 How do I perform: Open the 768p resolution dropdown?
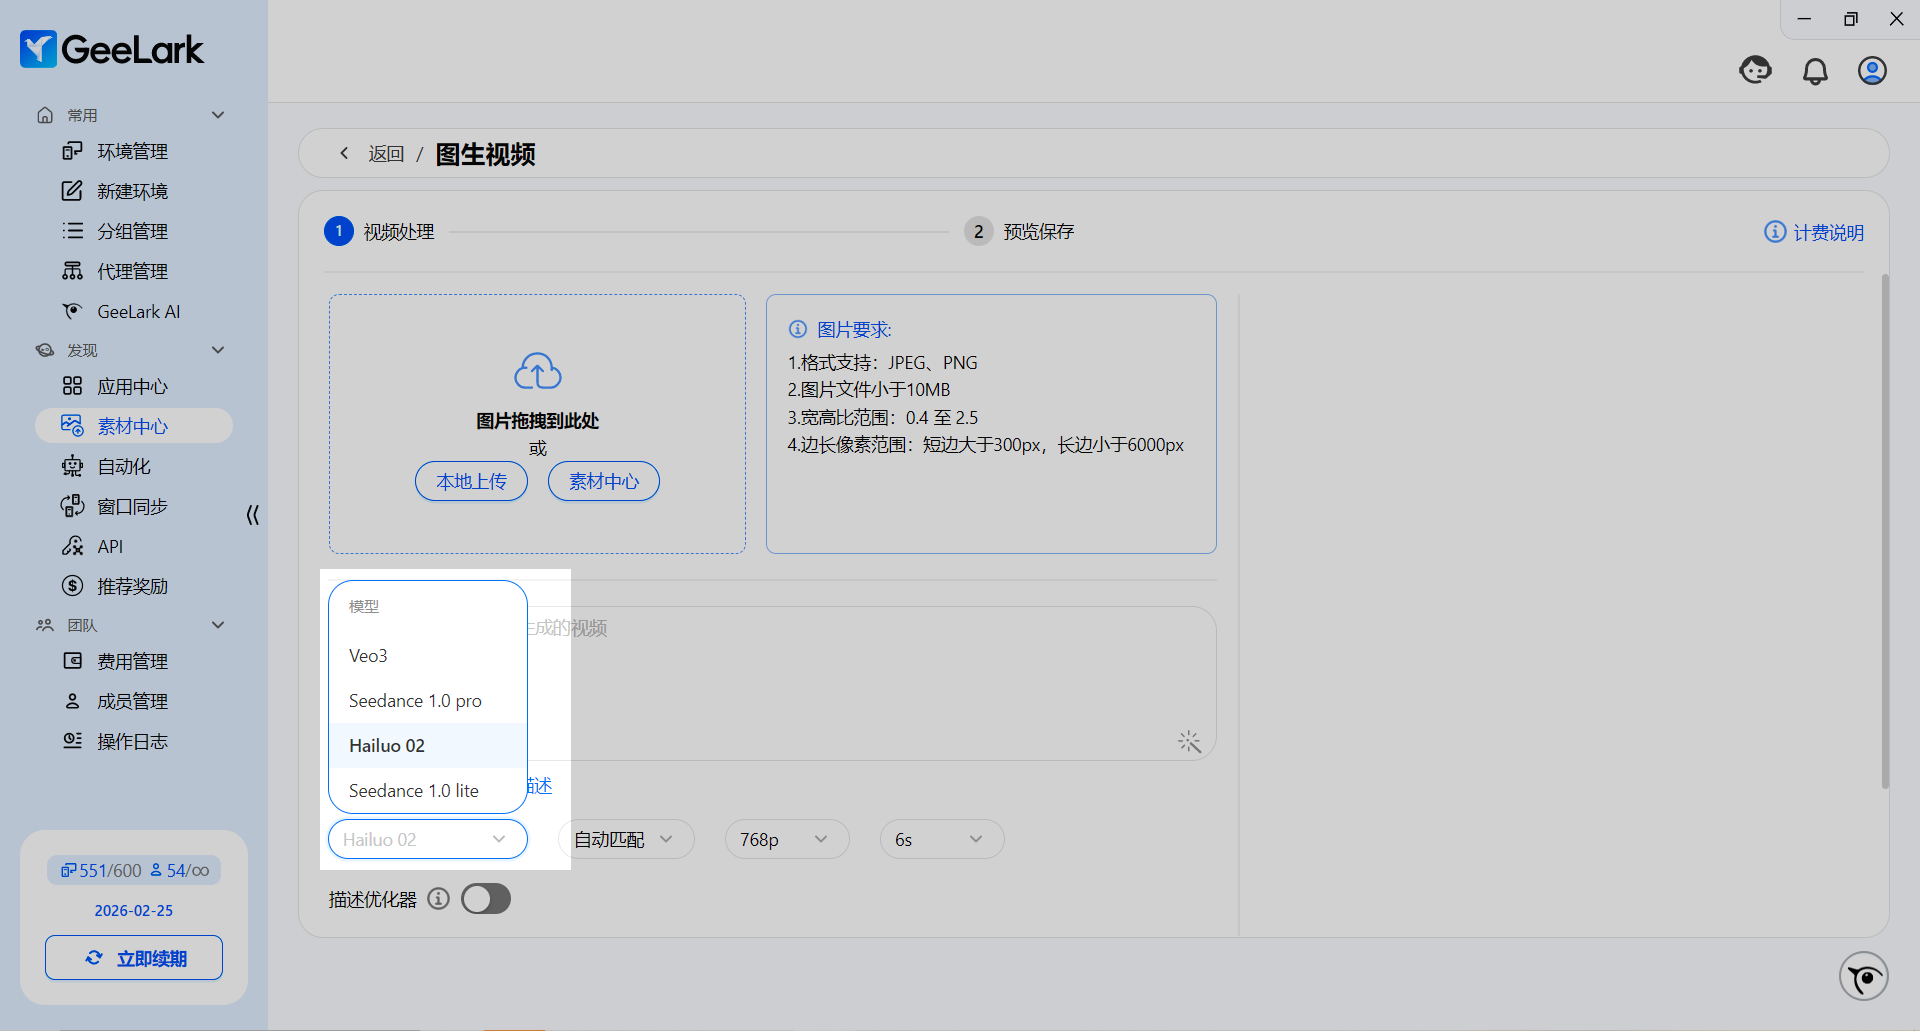click(787, 839)
